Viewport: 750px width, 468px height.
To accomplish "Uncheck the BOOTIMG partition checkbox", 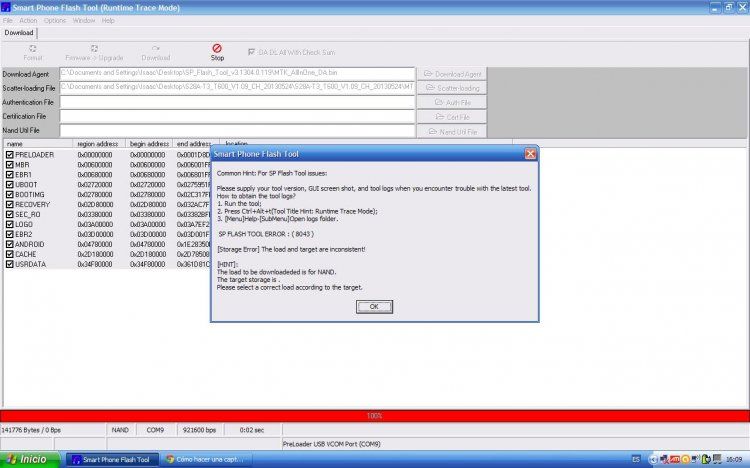I will (10, 194).
